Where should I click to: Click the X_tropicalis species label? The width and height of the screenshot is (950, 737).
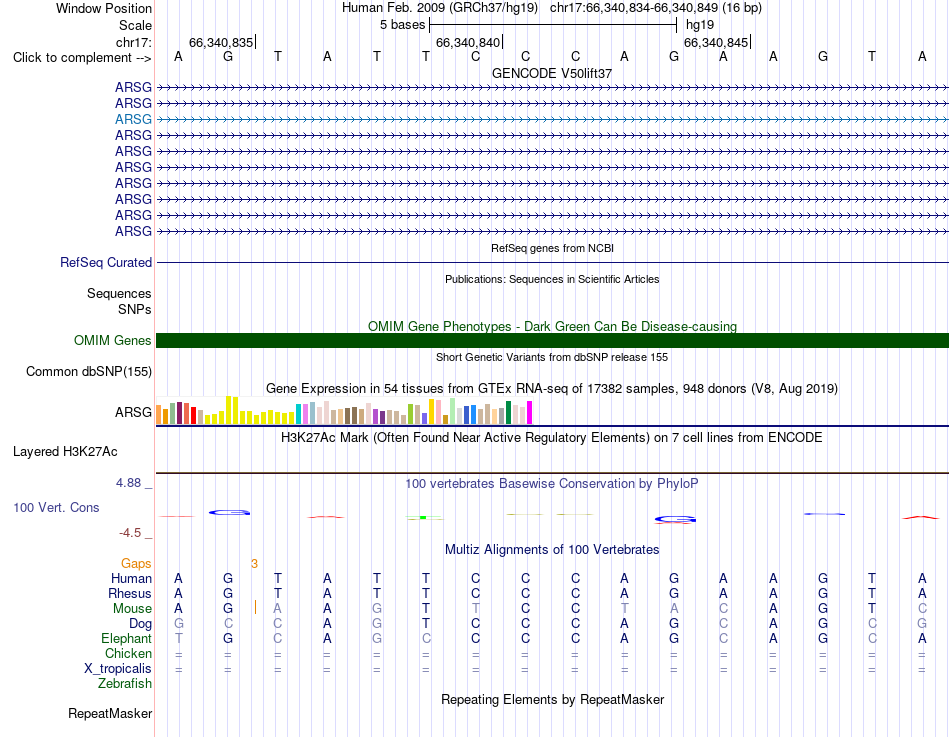(x=118, y=669)
